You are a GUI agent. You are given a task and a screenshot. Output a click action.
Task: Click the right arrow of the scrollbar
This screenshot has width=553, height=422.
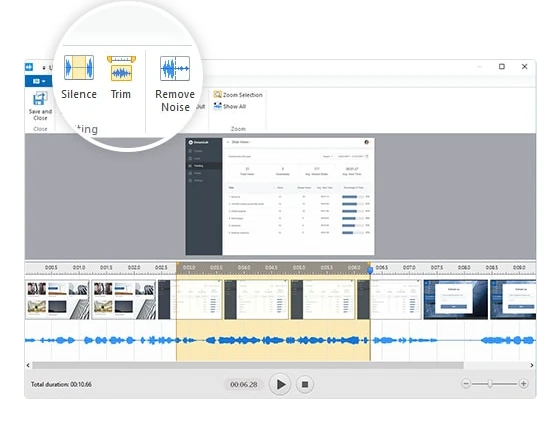532,365
